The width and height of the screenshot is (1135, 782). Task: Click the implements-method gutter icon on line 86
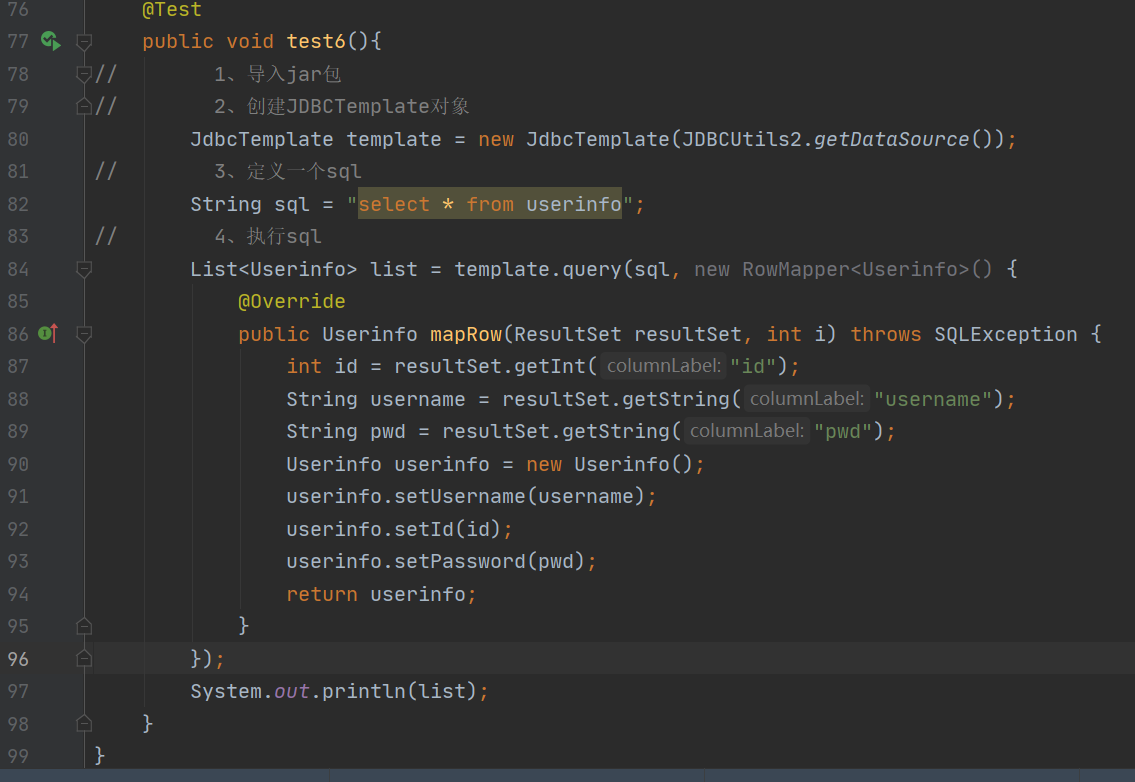48,333
